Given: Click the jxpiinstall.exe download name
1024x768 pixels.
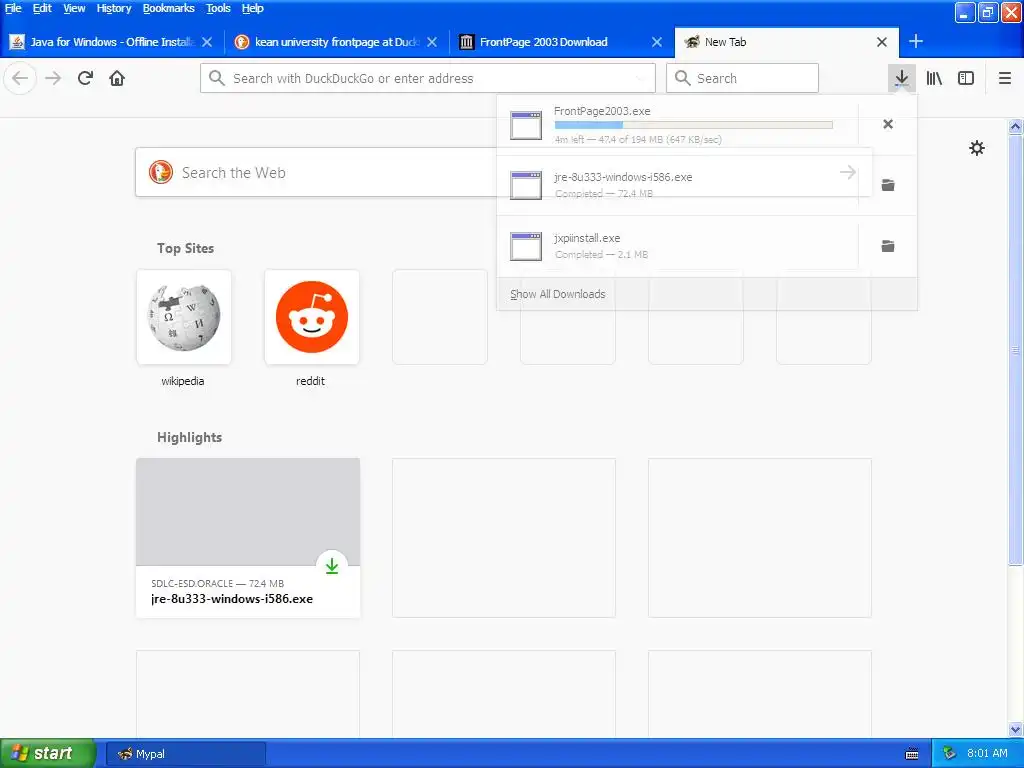Looking at the screenshot, I should tap(587, 238).
